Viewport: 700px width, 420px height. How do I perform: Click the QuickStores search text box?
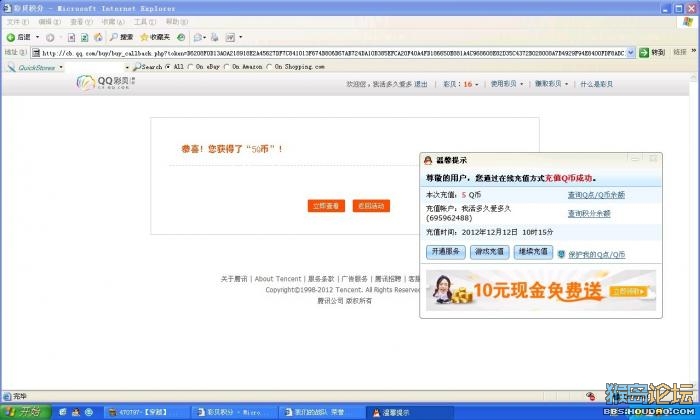(94, 67)
